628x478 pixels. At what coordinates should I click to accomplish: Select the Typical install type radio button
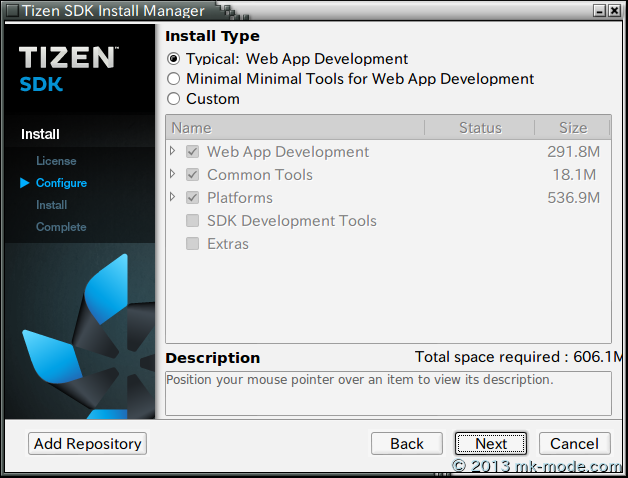click(x=174, y=59)
